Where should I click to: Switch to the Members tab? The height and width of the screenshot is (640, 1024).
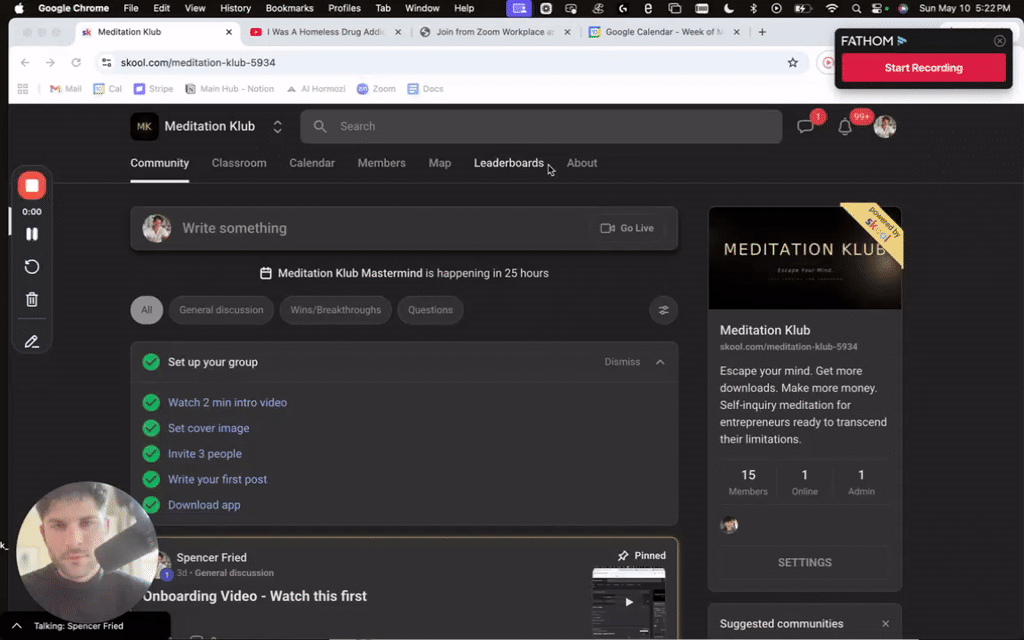click(381, 163)
